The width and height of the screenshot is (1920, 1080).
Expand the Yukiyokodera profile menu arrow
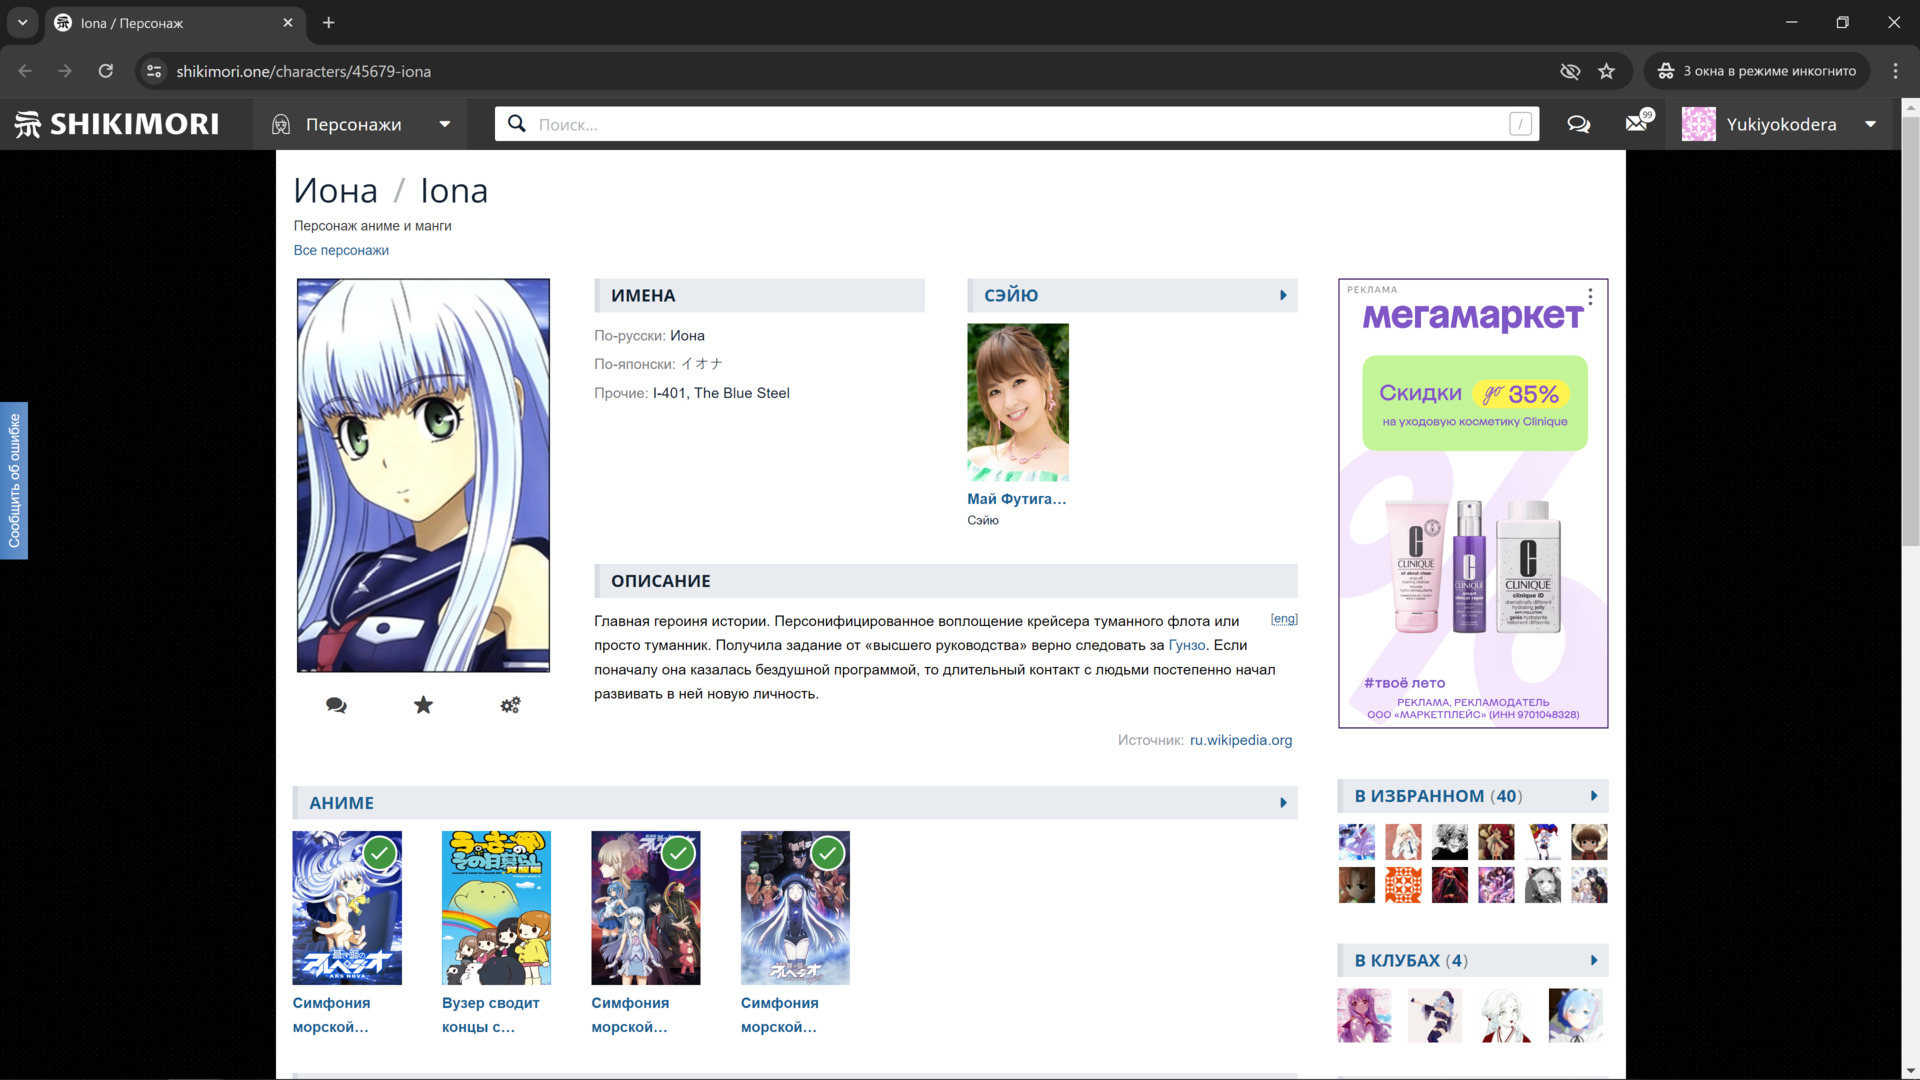tap(1870, 125)
